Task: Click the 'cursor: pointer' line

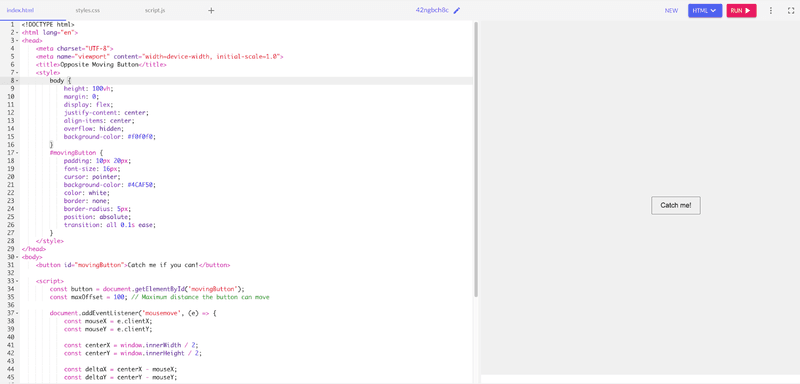Action: tap(92, 176)
